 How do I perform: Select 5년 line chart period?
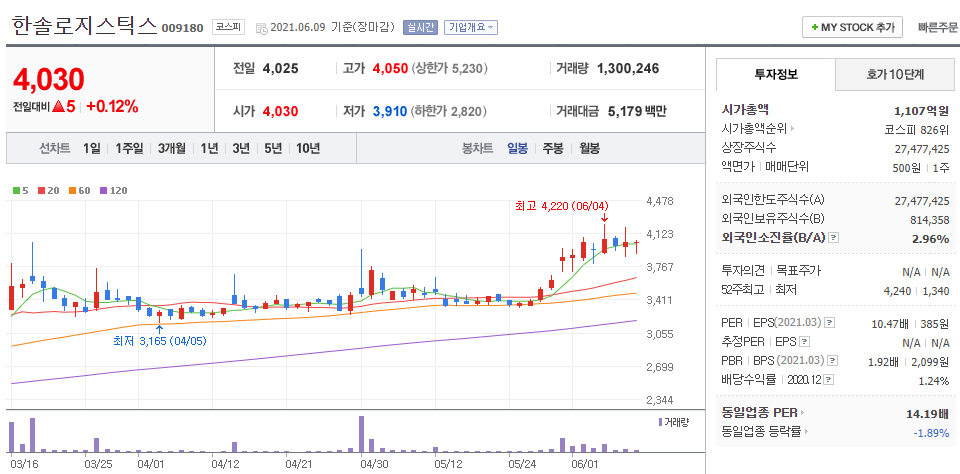tap(272, 148)
